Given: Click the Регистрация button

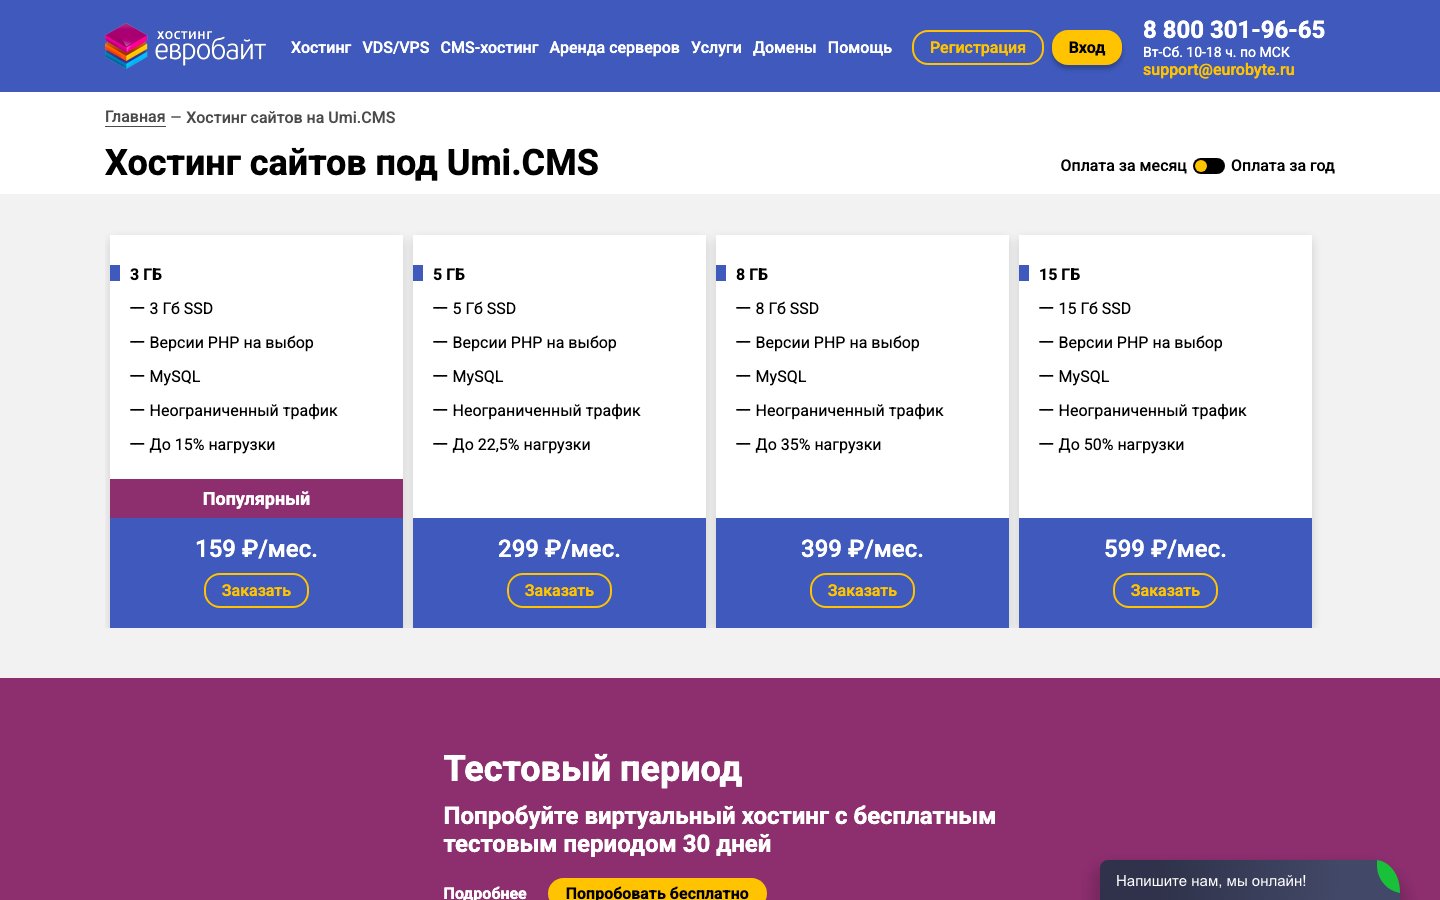Looking at the screenshot, I should (977, 47).
